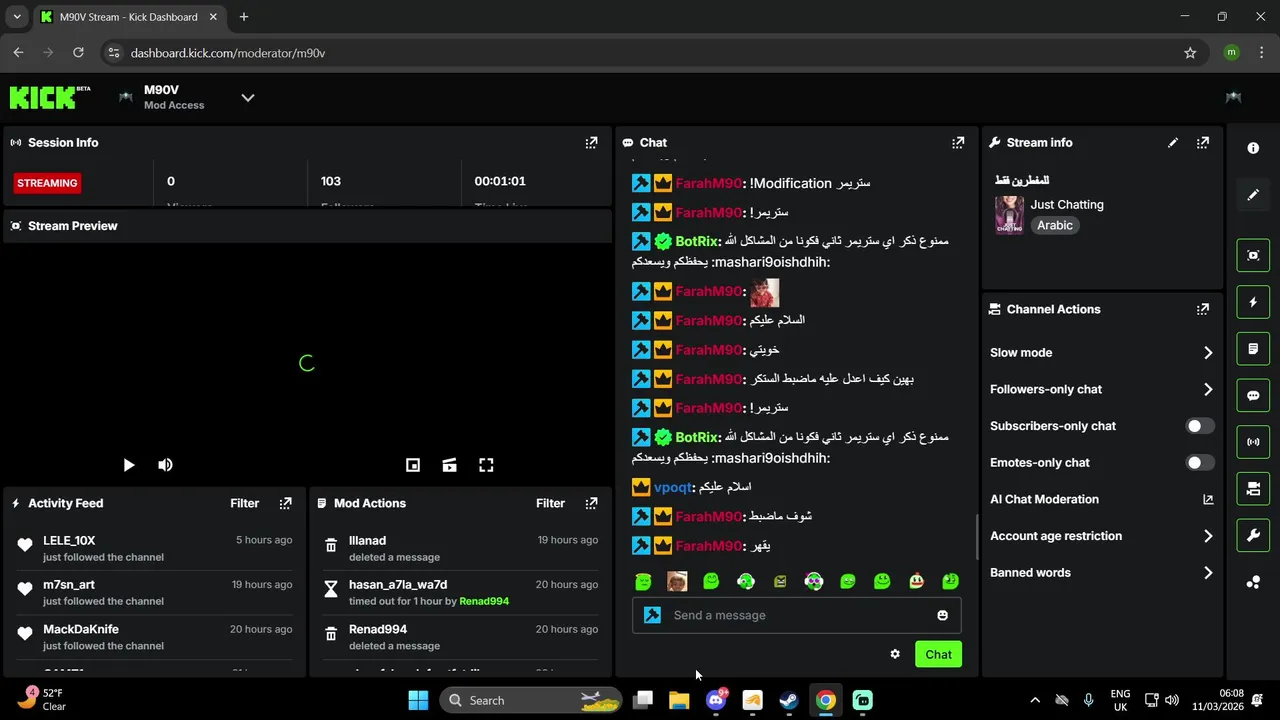Image resolution: width=1280 pixels, height=720 pixels.
Task: Open AI Chat Moderation external link
Action: pyautogui.click(x=1208, y=499)
